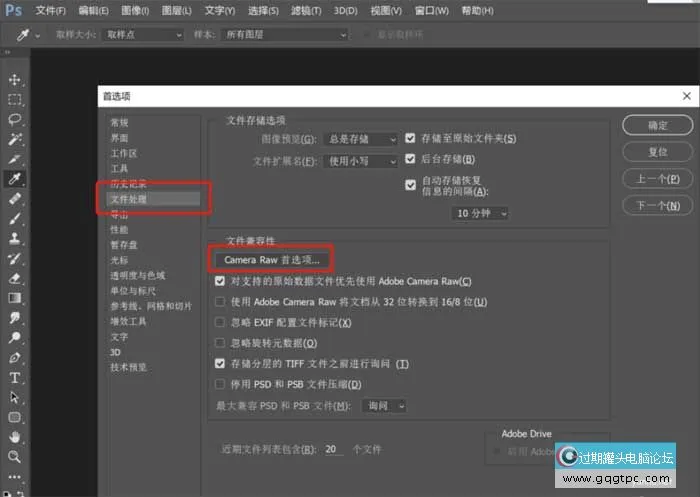Select the Rectangular Marquee tool
Image resolution: width=700 pixels, height=497 pixels.
click(x=15, y=100)
